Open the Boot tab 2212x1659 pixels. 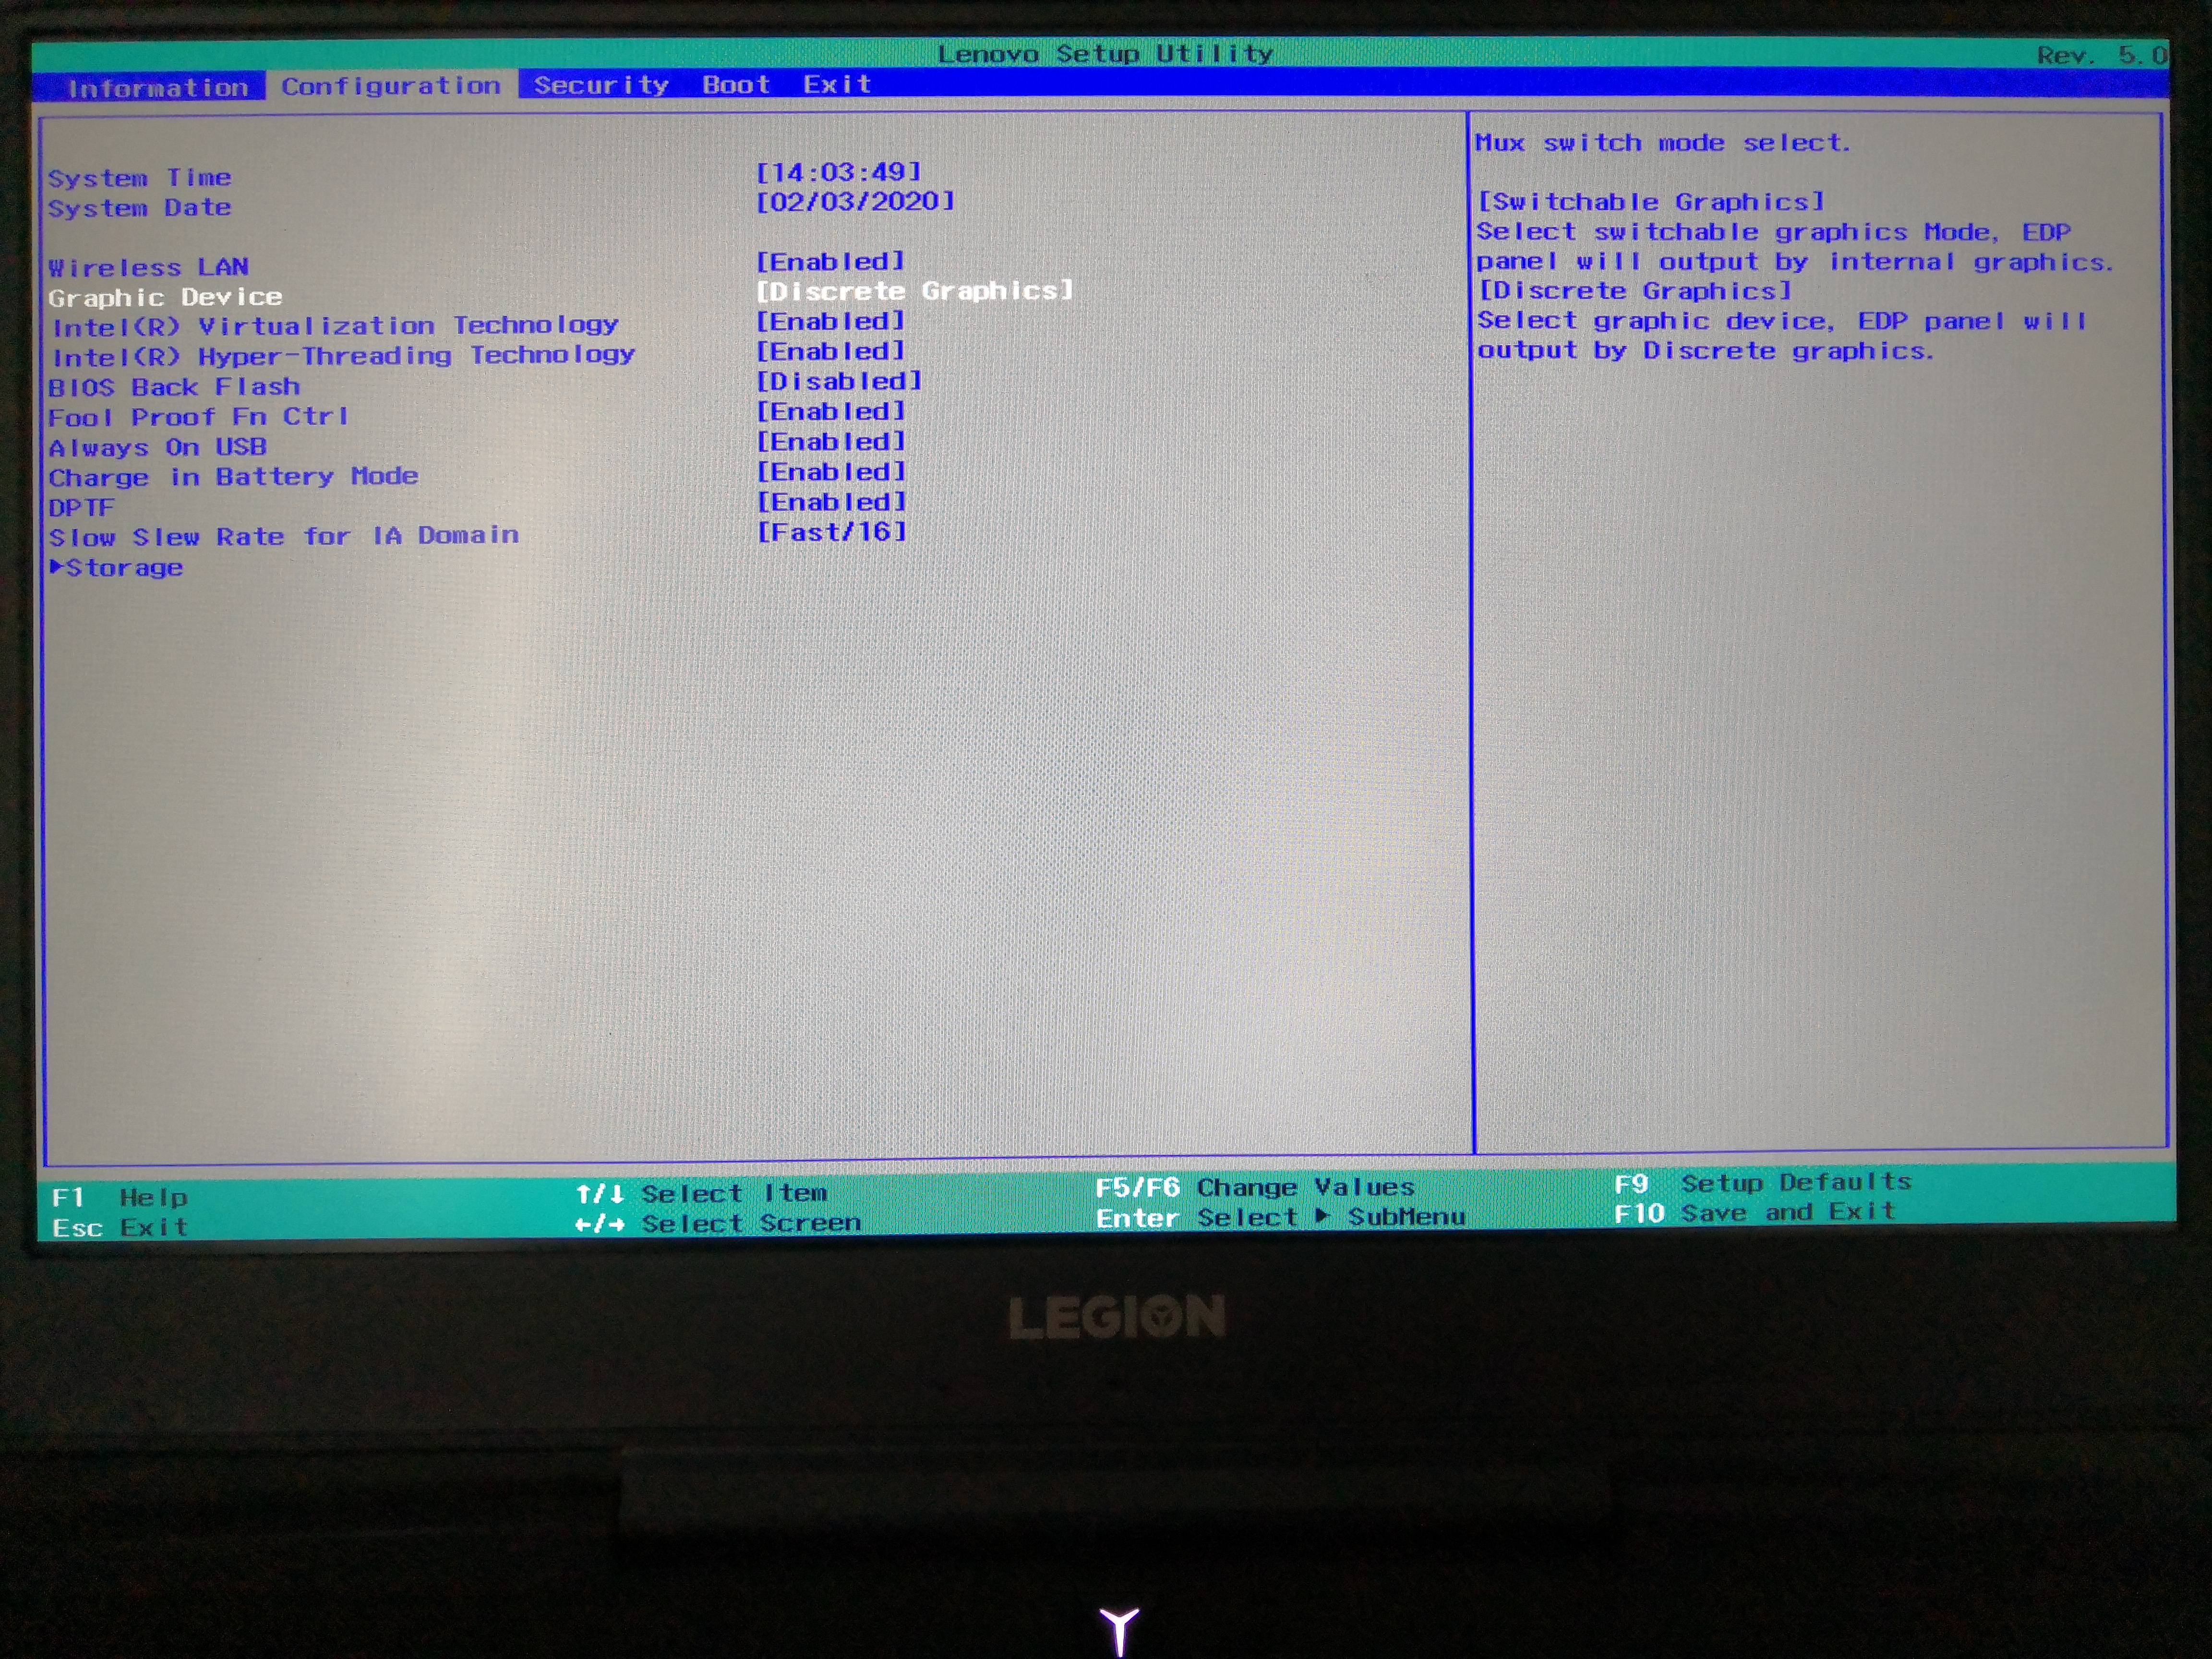(736, 85)
